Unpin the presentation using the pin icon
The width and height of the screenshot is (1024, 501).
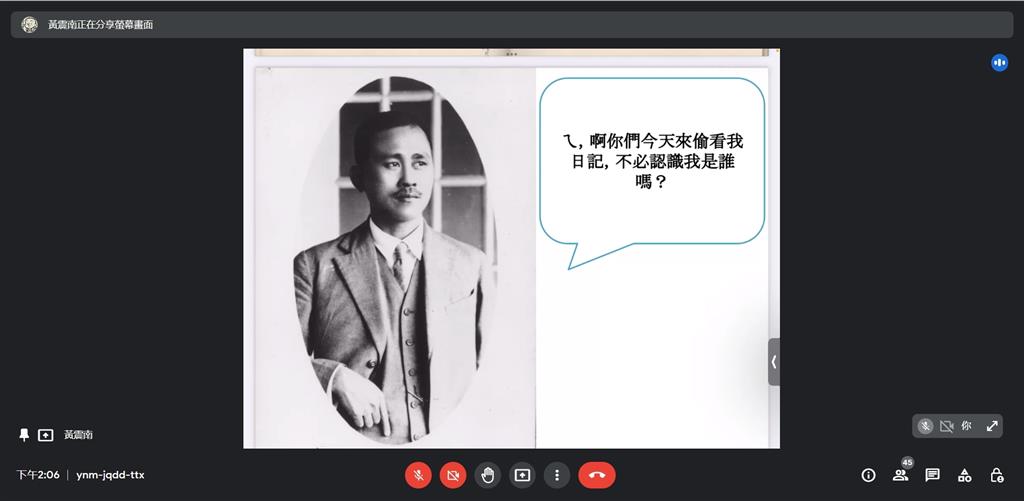tap(24, 434)
